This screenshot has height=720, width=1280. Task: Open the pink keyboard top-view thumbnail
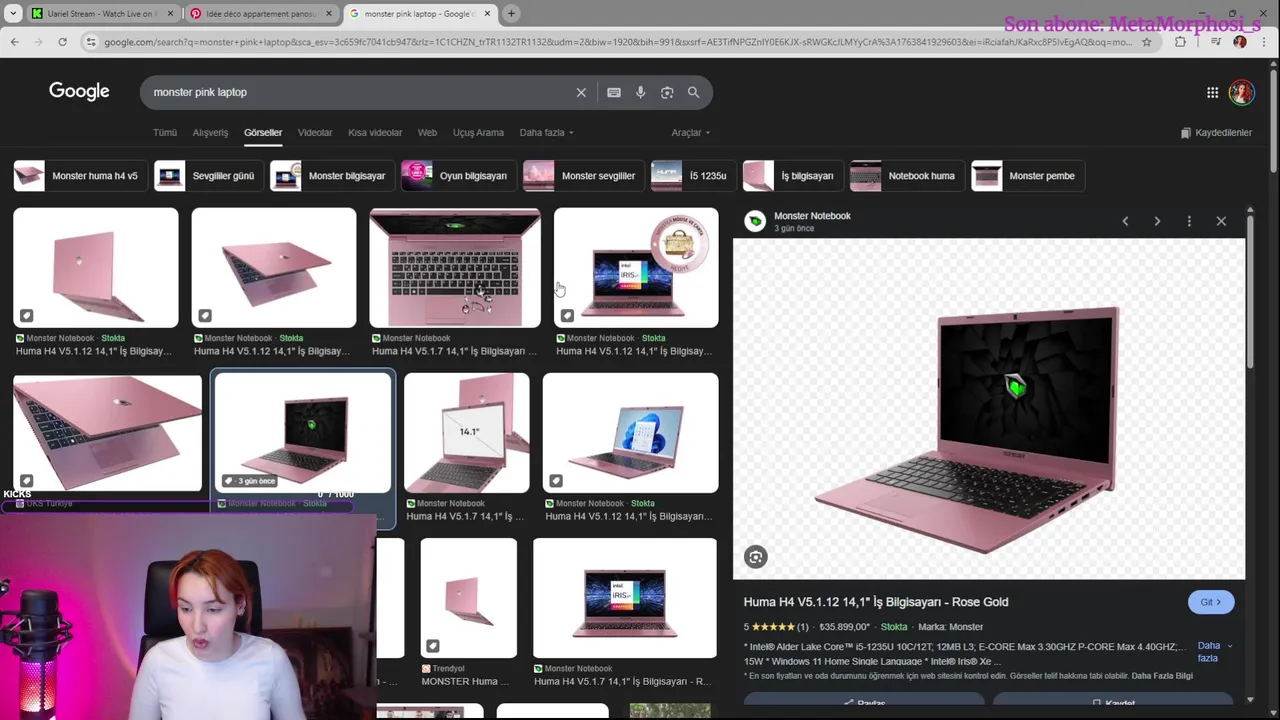[x=455, y=268]
